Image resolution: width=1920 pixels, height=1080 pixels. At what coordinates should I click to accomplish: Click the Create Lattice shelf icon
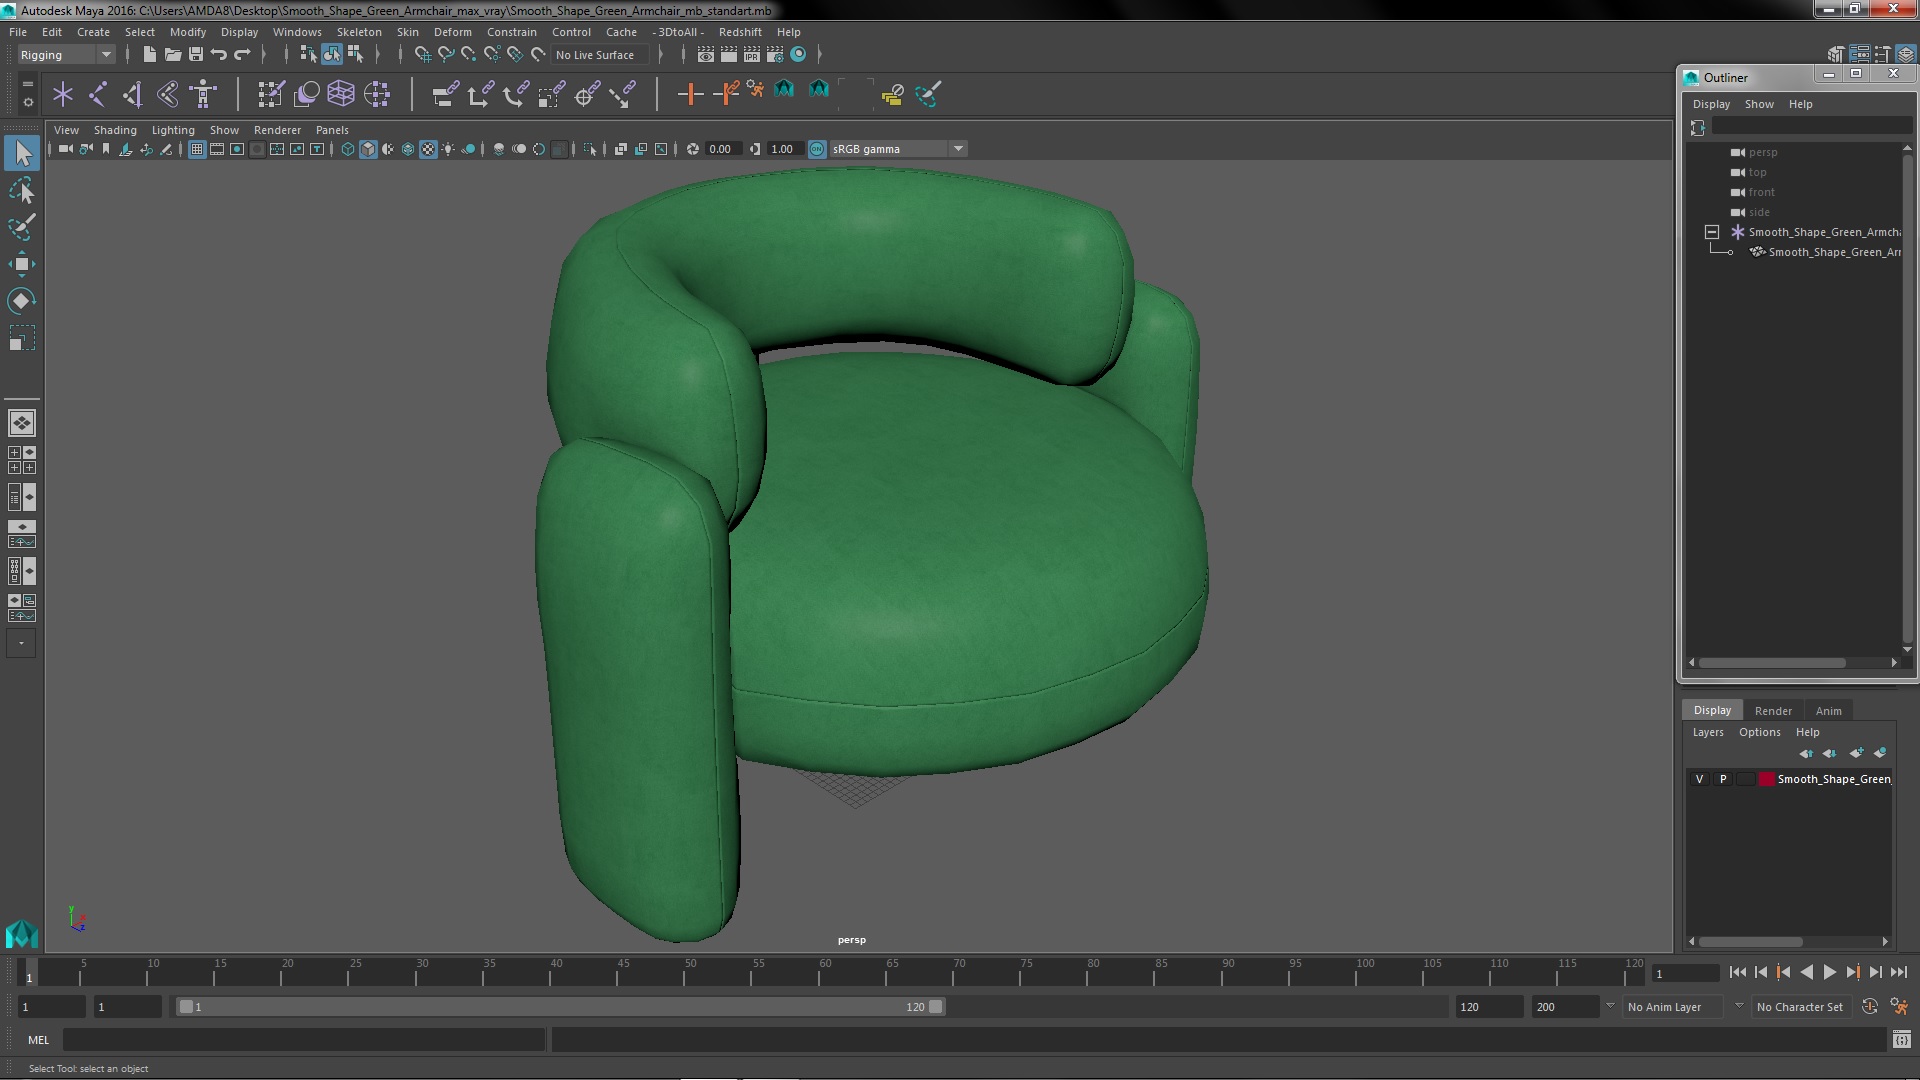tap(341, 94)
